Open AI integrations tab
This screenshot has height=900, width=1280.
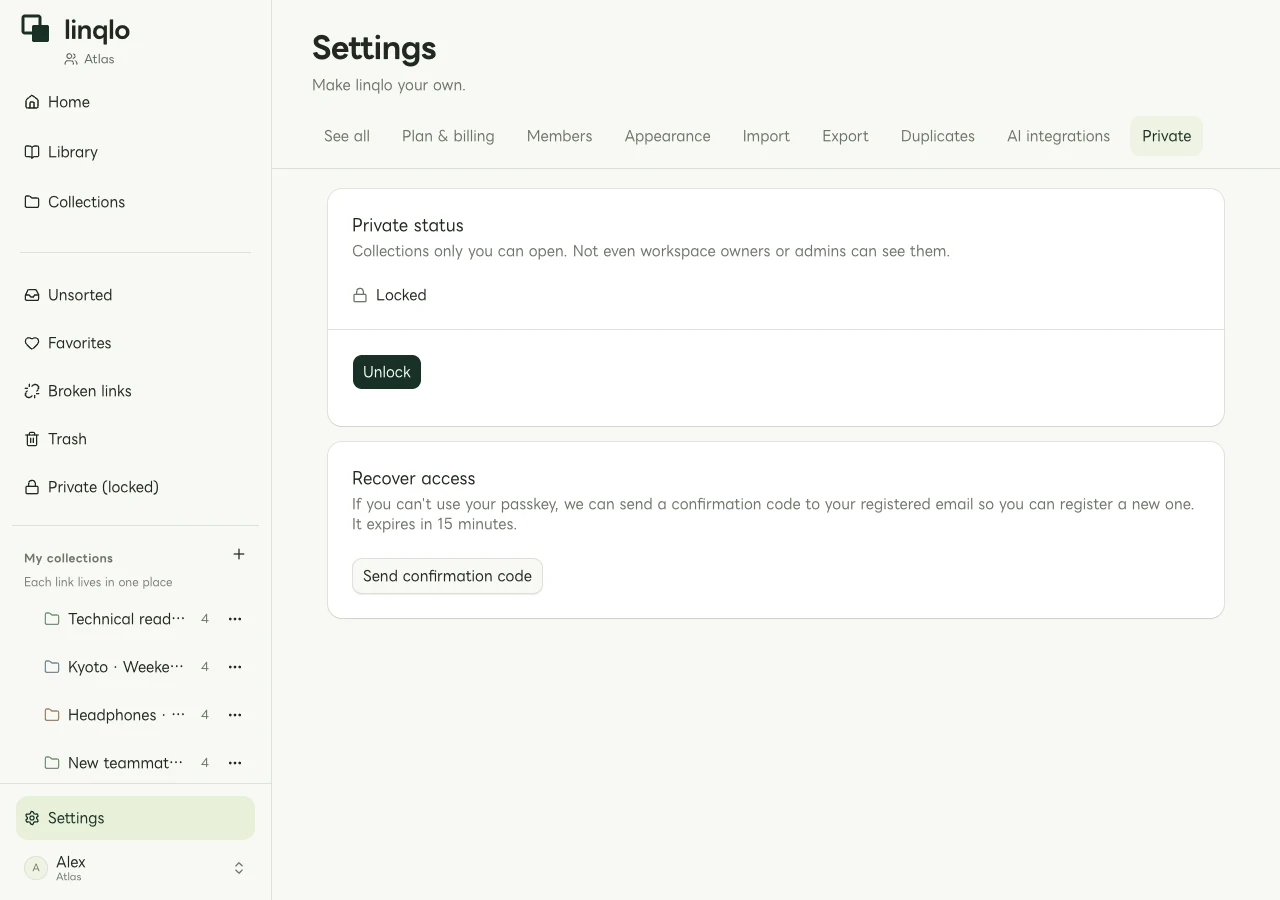click(x=1058, y=136)
